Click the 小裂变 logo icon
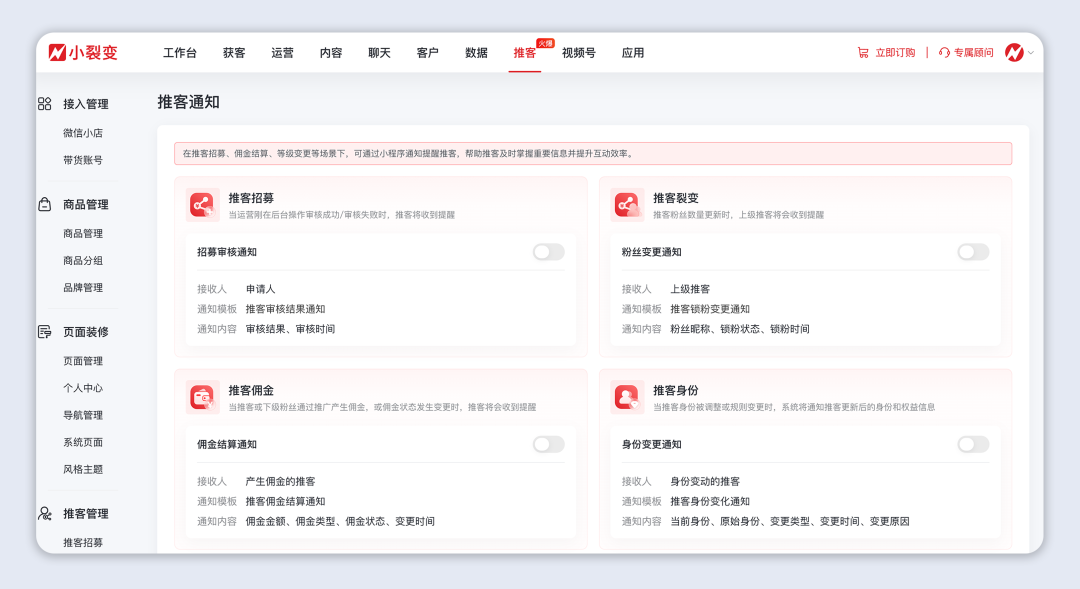 [x=54, y=53]
